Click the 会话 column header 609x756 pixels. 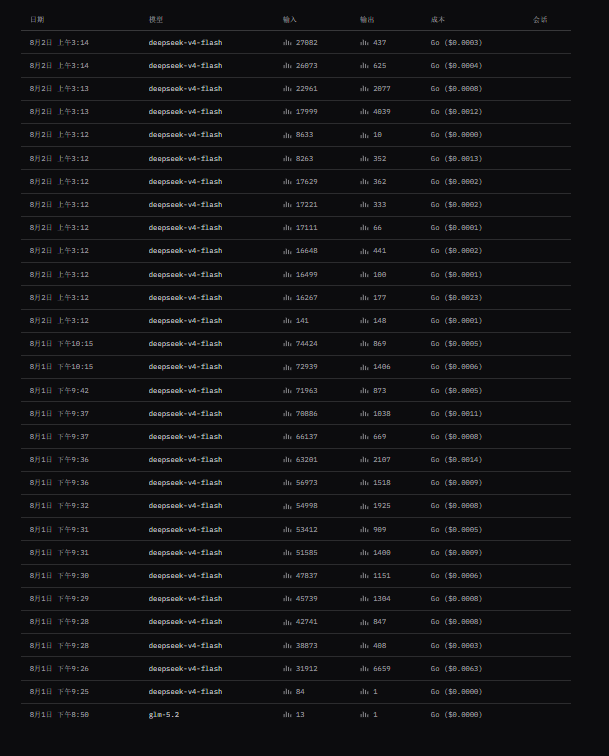click(x=540, y=20)
